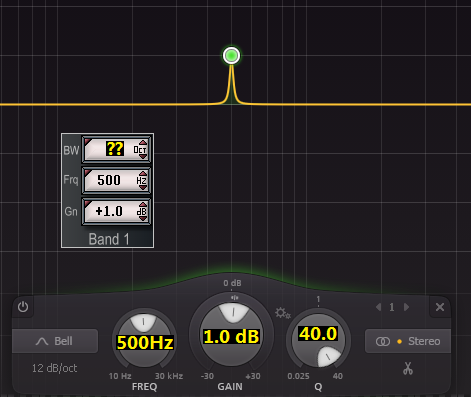
Task: Select the green EQ band node
Action: 231,55
